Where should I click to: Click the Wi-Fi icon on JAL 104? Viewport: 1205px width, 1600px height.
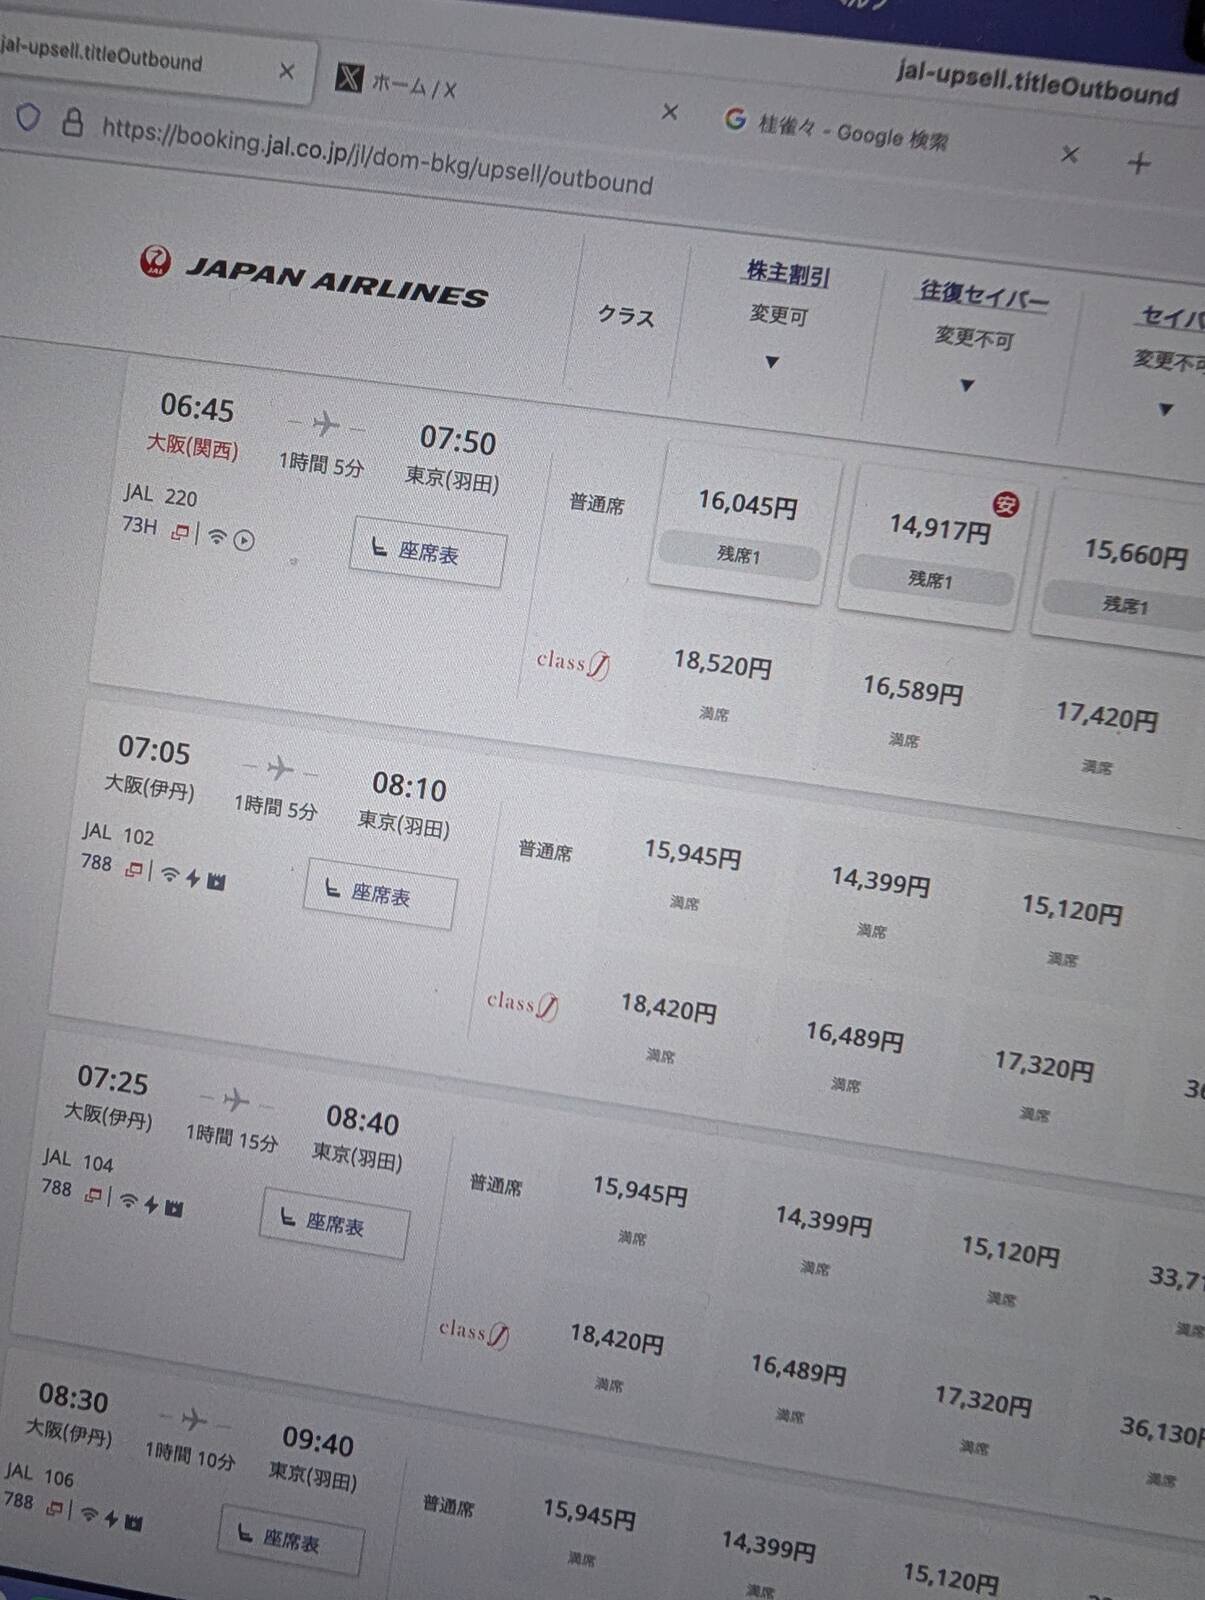(x=128, y=1201)
